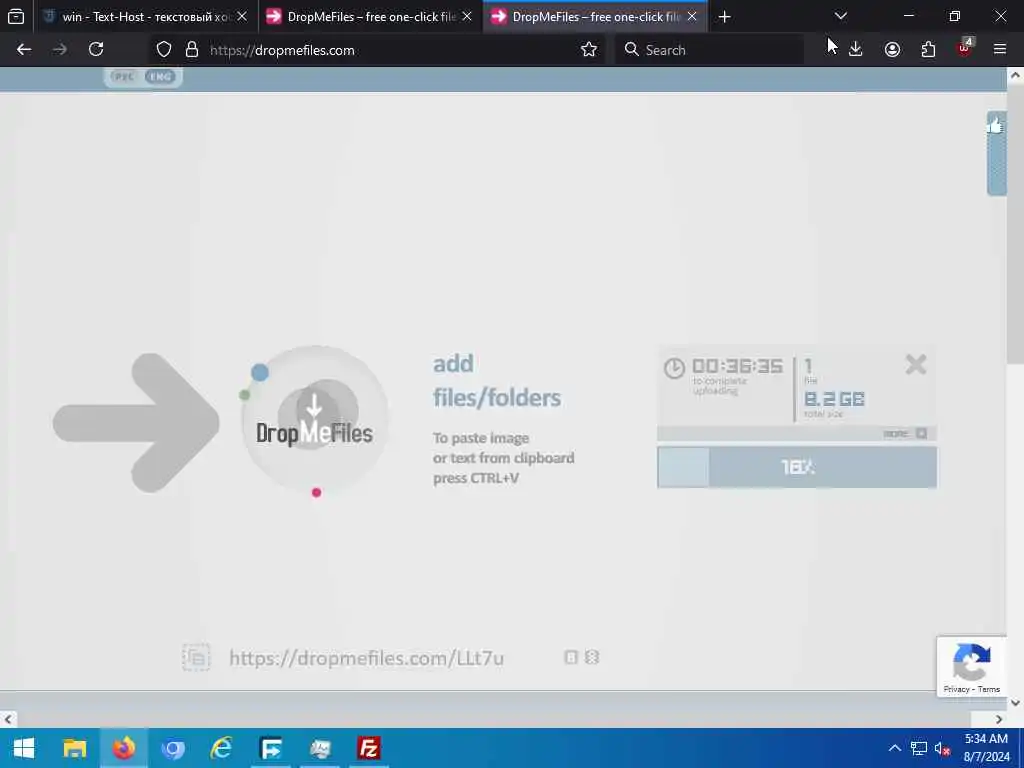Click the muted volume tray icon
Screen dimensions: 1024x768
(x=941, y=748)
